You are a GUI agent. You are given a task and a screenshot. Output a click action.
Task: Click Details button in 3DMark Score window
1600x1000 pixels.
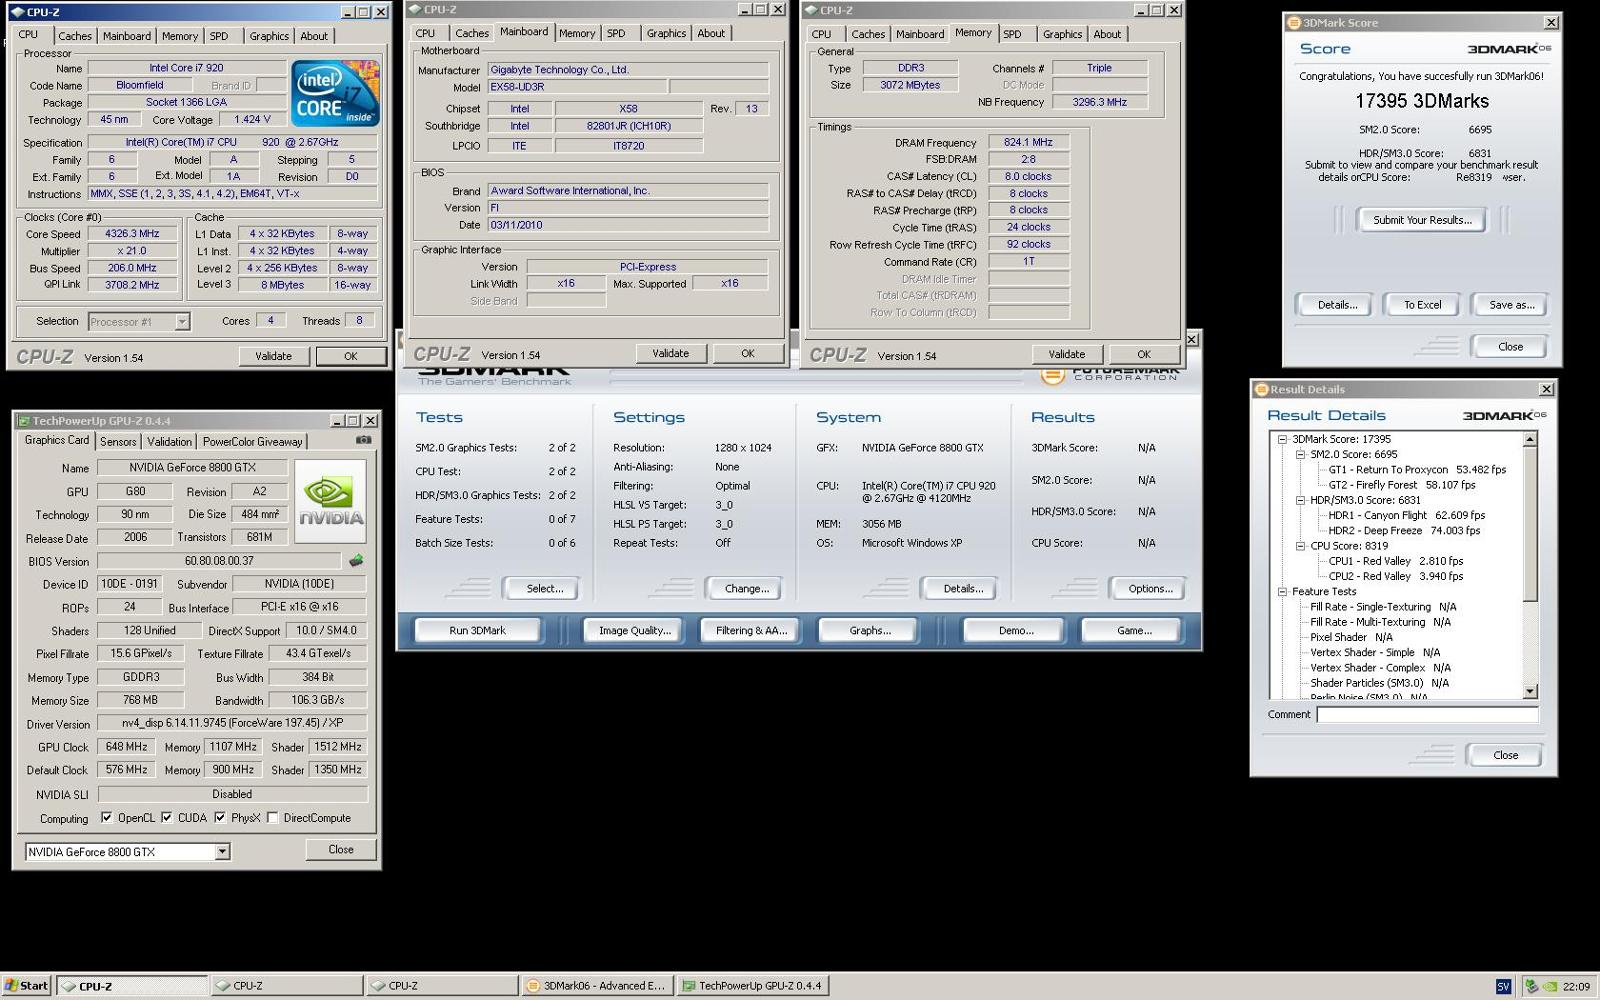[x=1337, y=305]
